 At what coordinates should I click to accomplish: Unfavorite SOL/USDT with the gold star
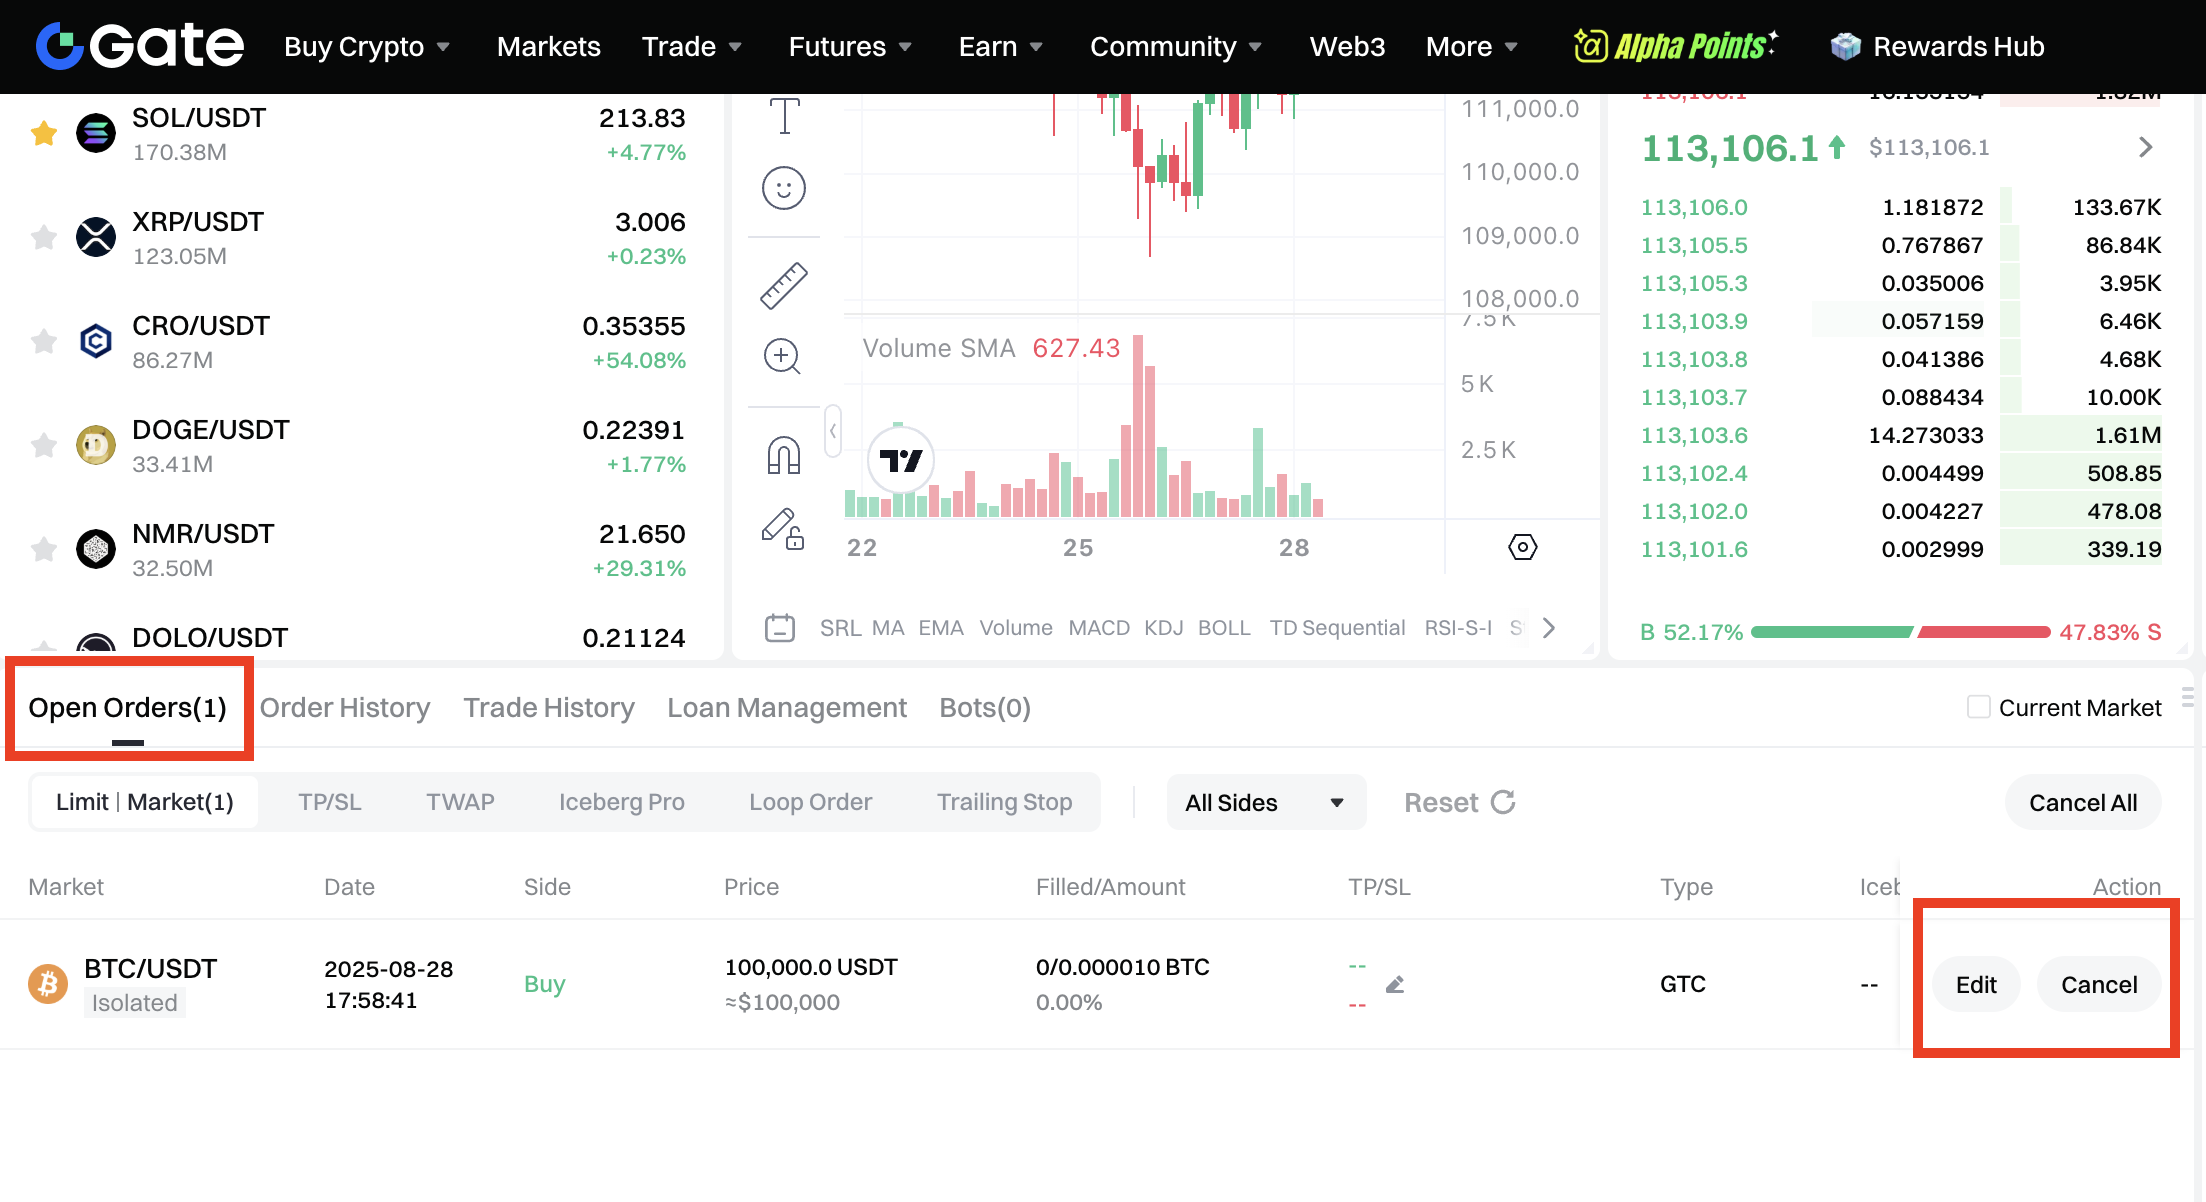(44, 133)
